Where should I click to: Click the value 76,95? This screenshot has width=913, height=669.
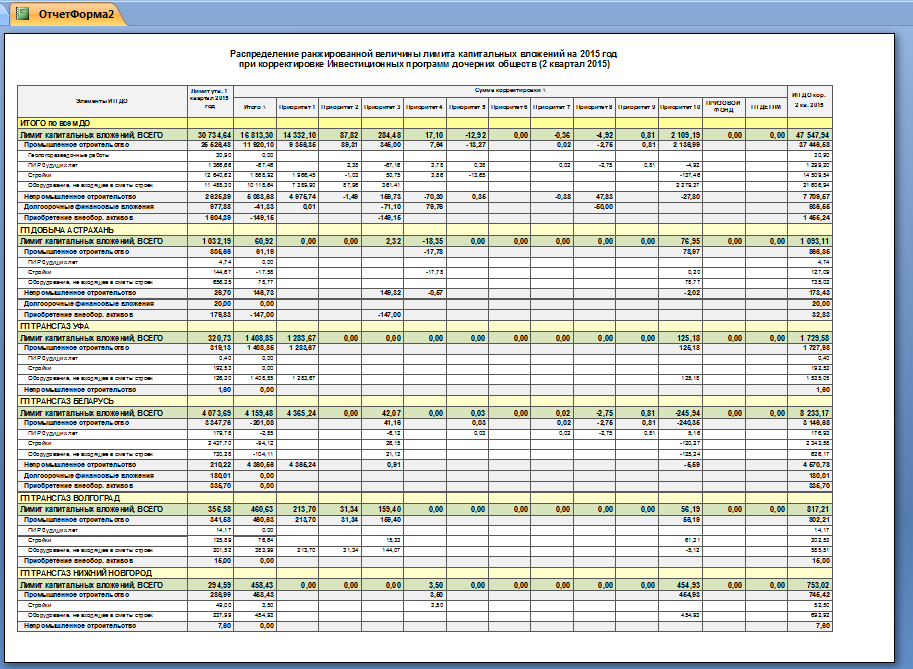[x=690, y=241]
